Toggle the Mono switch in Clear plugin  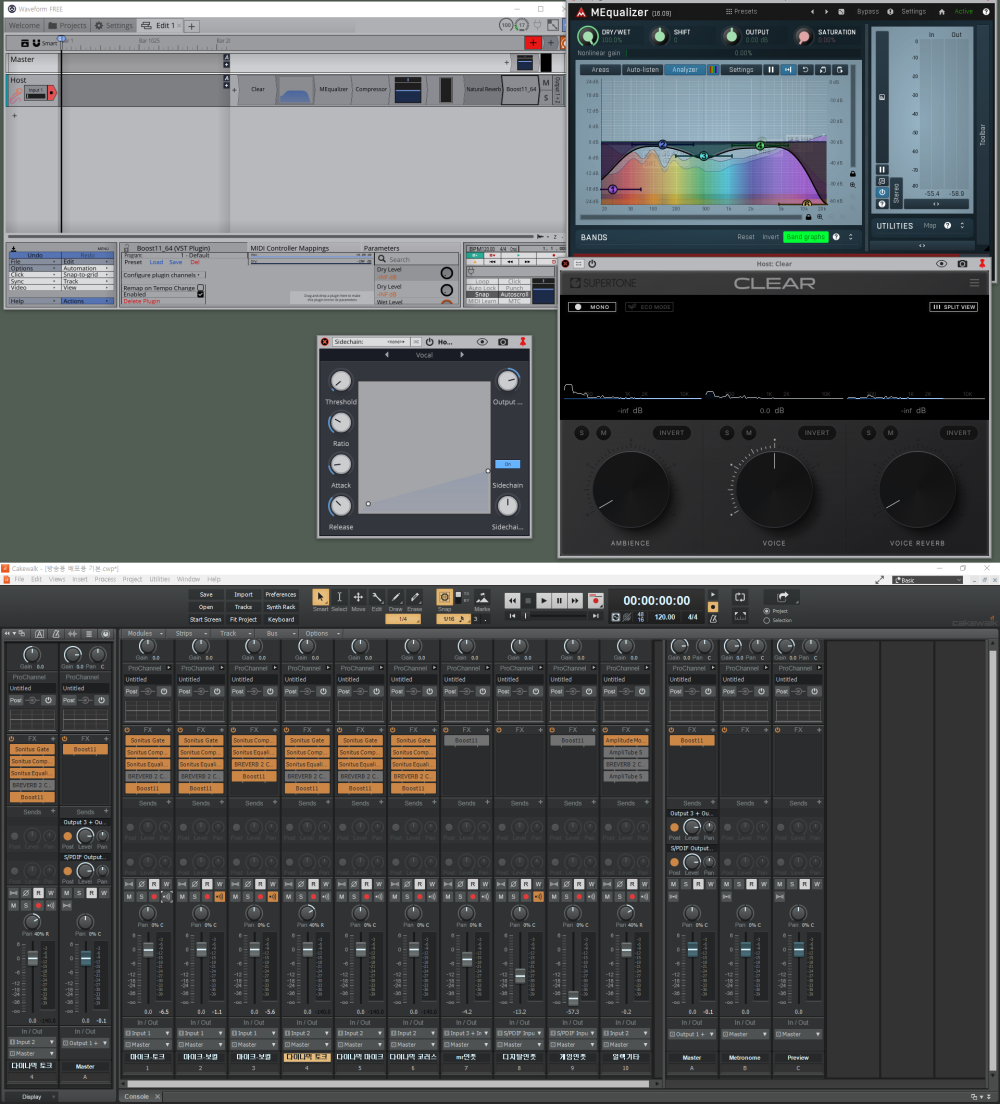(x=592, y=307)
